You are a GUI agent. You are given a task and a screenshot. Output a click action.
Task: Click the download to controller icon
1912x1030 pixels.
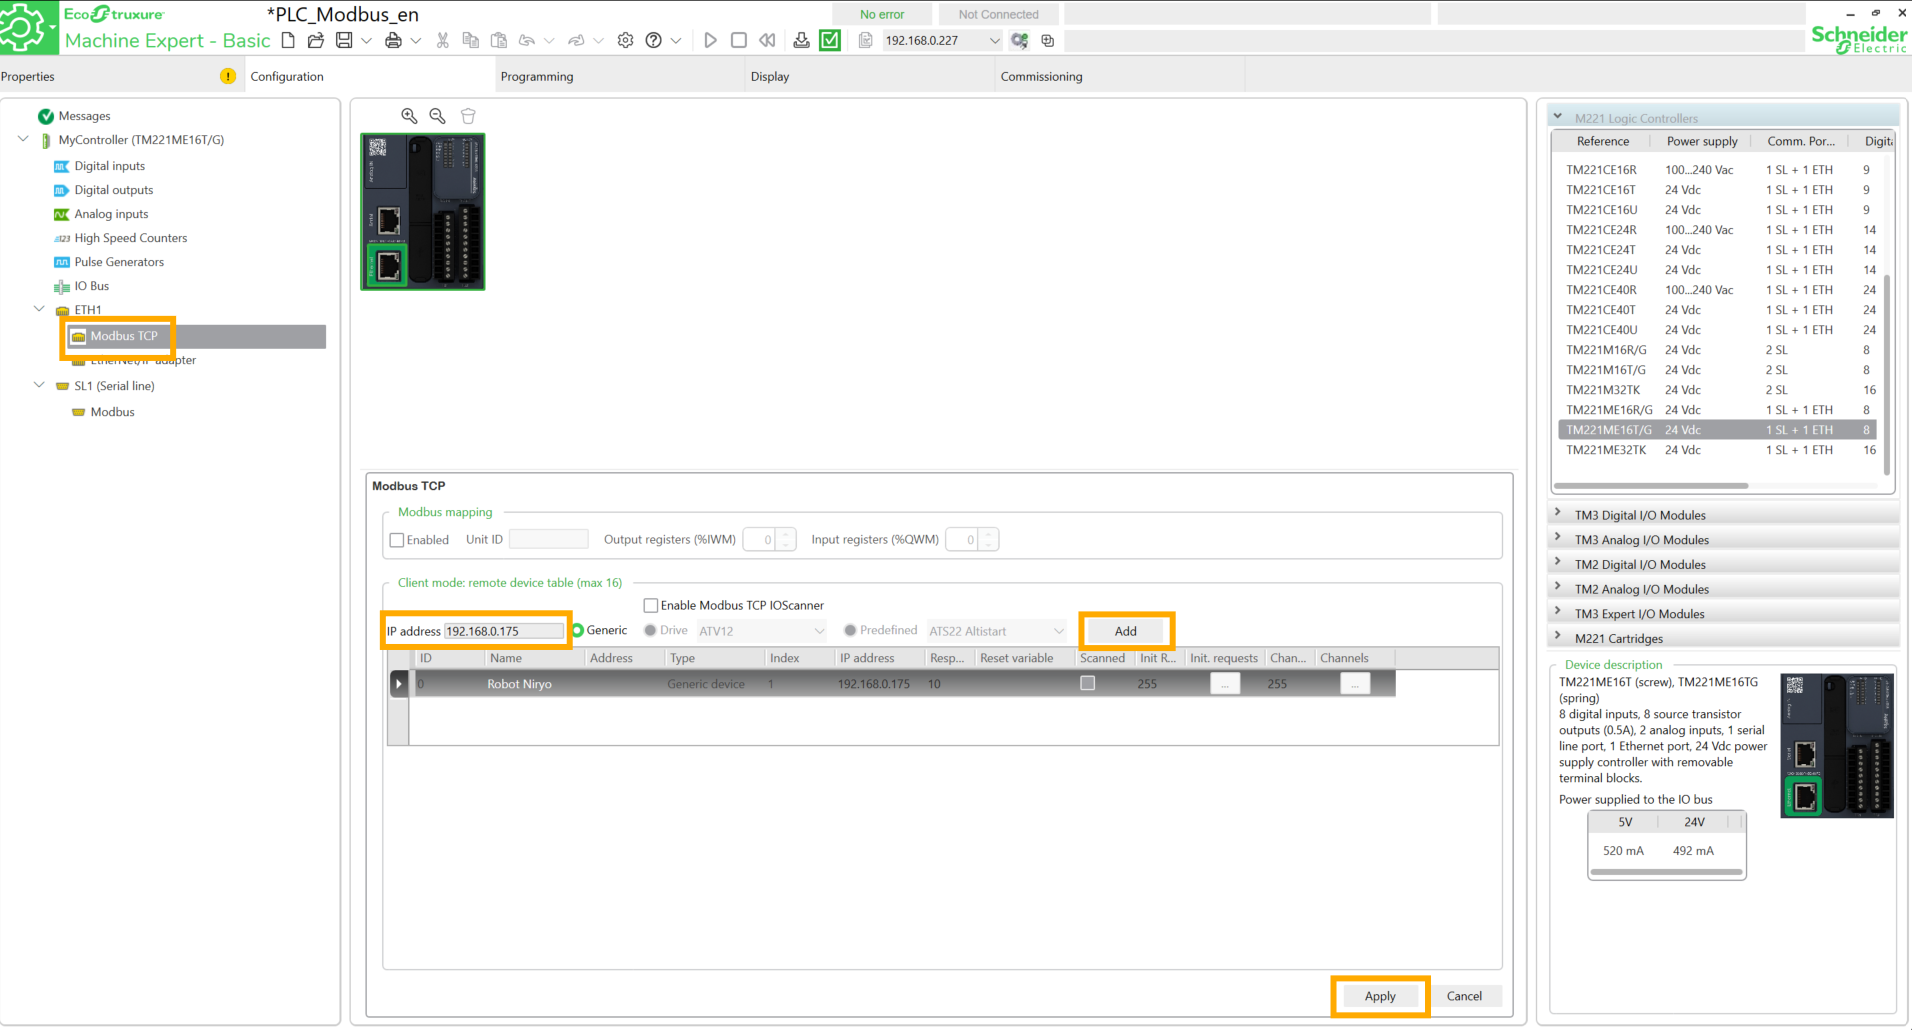(801, 40)
